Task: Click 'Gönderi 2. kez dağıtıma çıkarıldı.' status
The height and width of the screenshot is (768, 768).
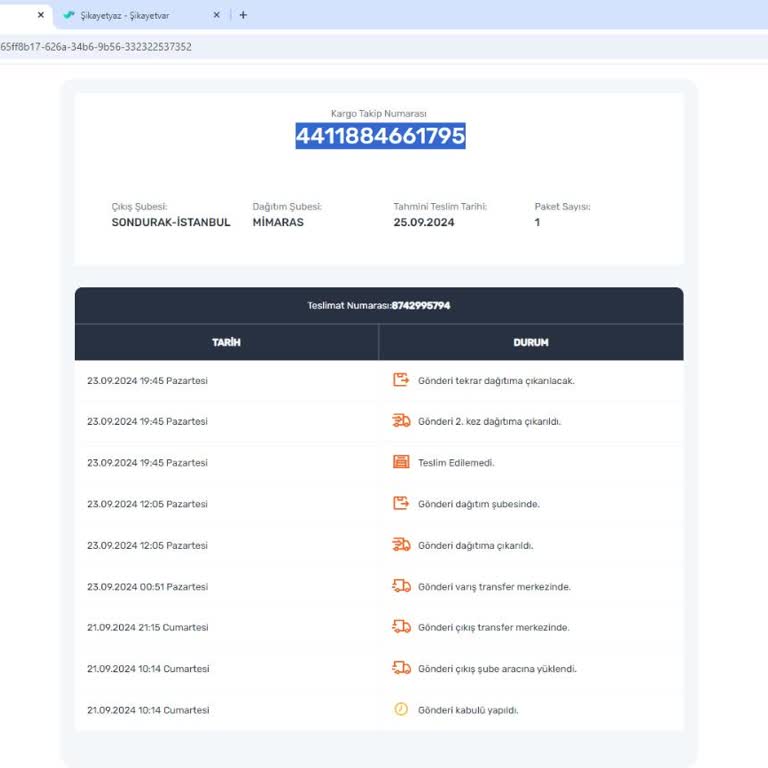Action: tap(489, 421)
